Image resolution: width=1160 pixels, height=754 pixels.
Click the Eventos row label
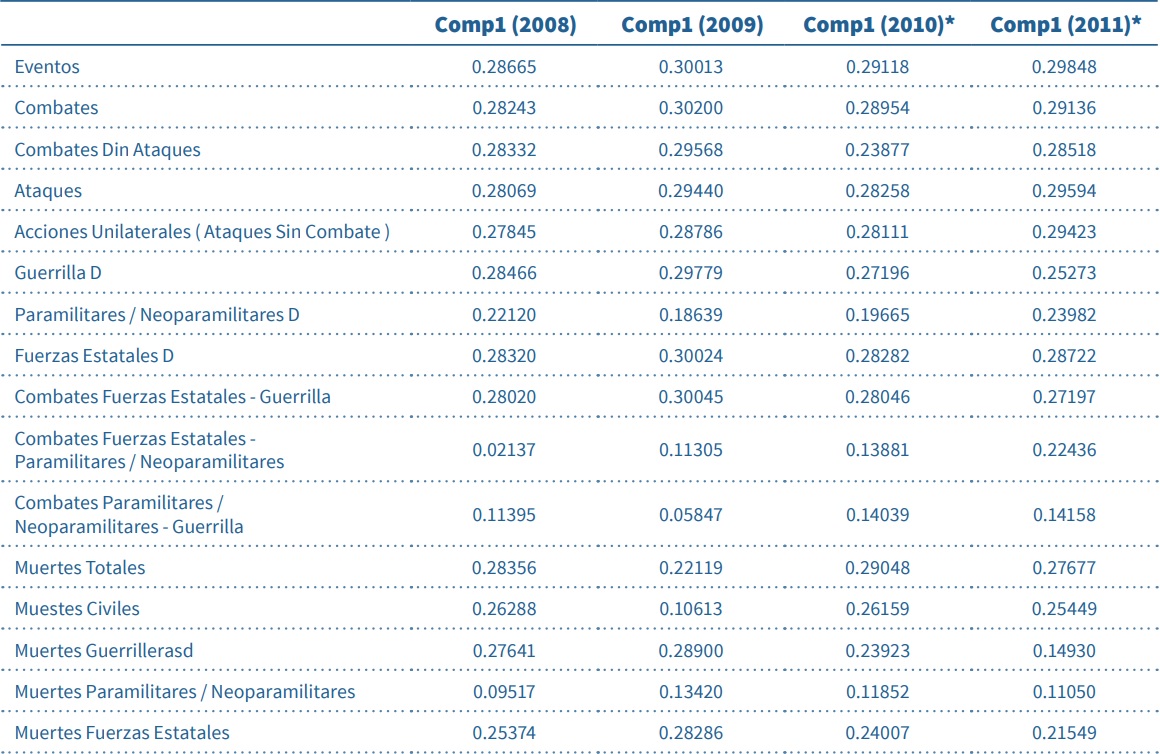[x=47, y=67]
